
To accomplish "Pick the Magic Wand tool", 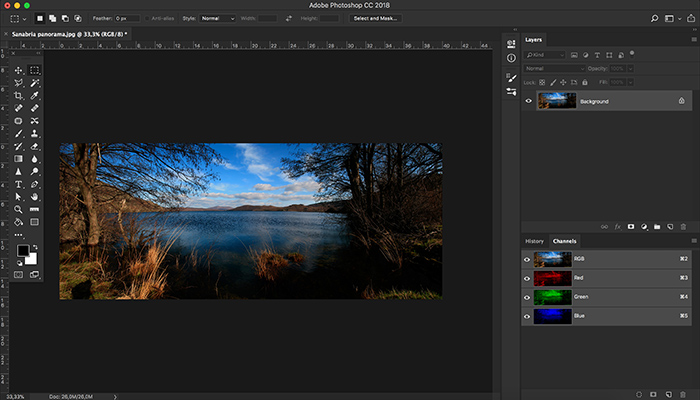I will pyautogui.click(x=34, y=82).
